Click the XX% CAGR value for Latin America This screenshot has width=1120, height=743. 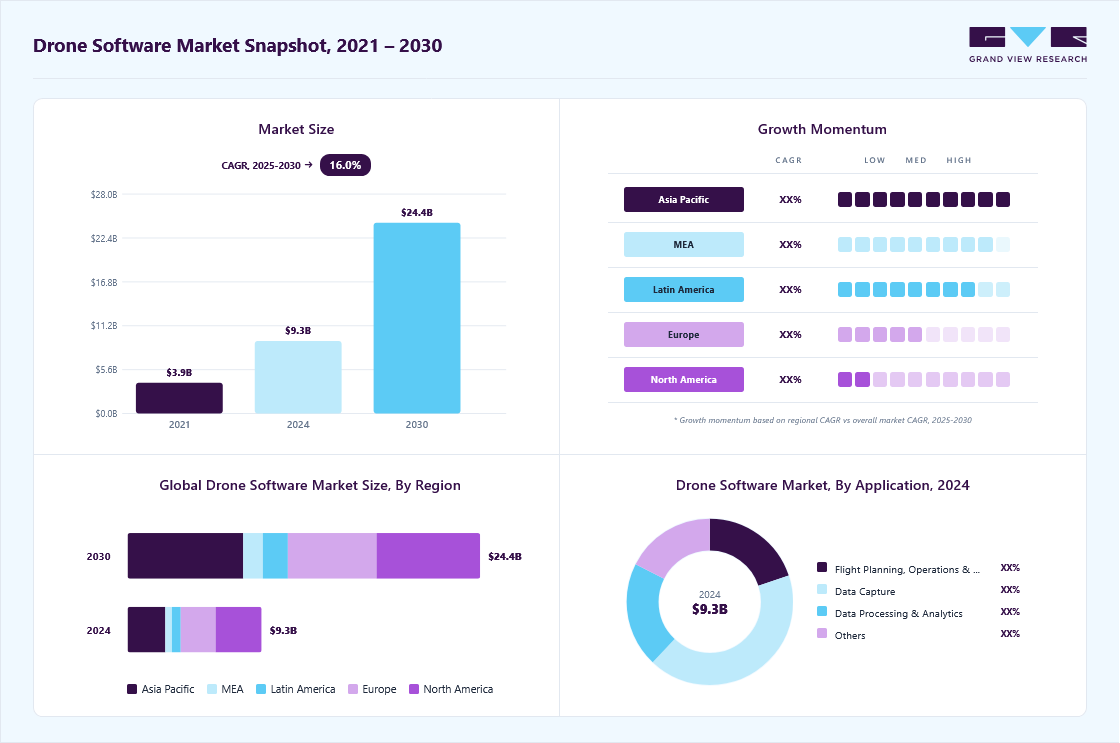790,289
